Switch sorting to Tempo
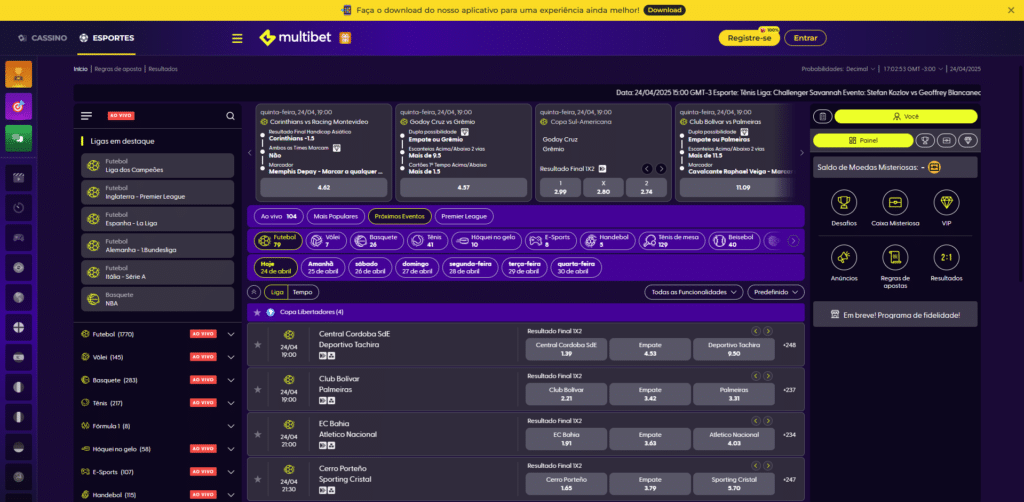The height and width of the screenshot is (502, 1024). (x=302, y=292)
